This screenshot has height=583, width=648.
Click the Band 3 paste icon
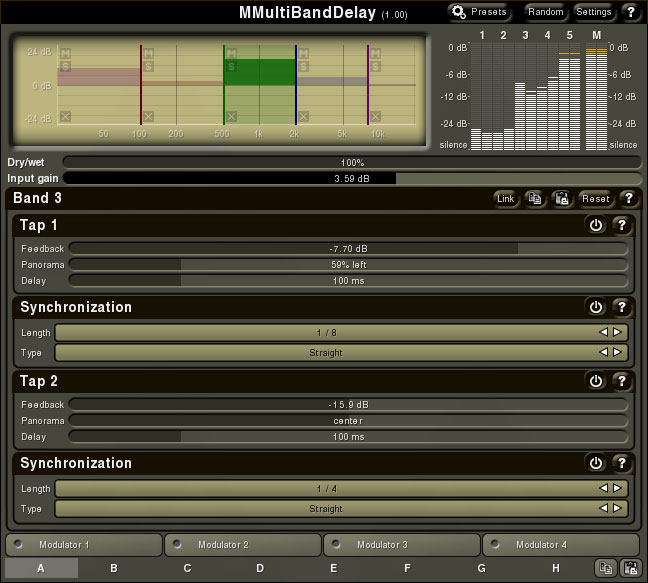click(562, 199)
